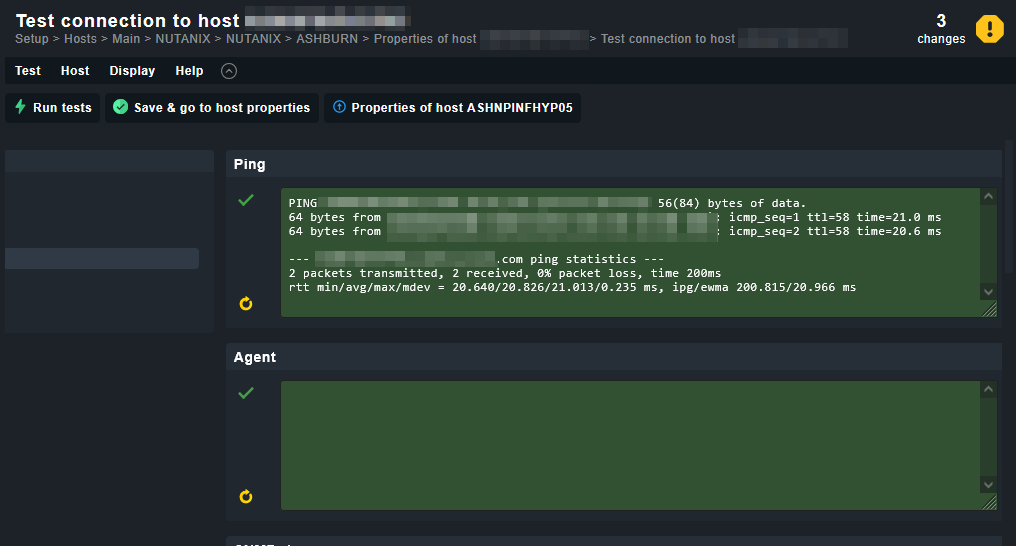Collapse the toolbar using chevron beside Help
1016x546 pixels.
(x=229, y=71)
